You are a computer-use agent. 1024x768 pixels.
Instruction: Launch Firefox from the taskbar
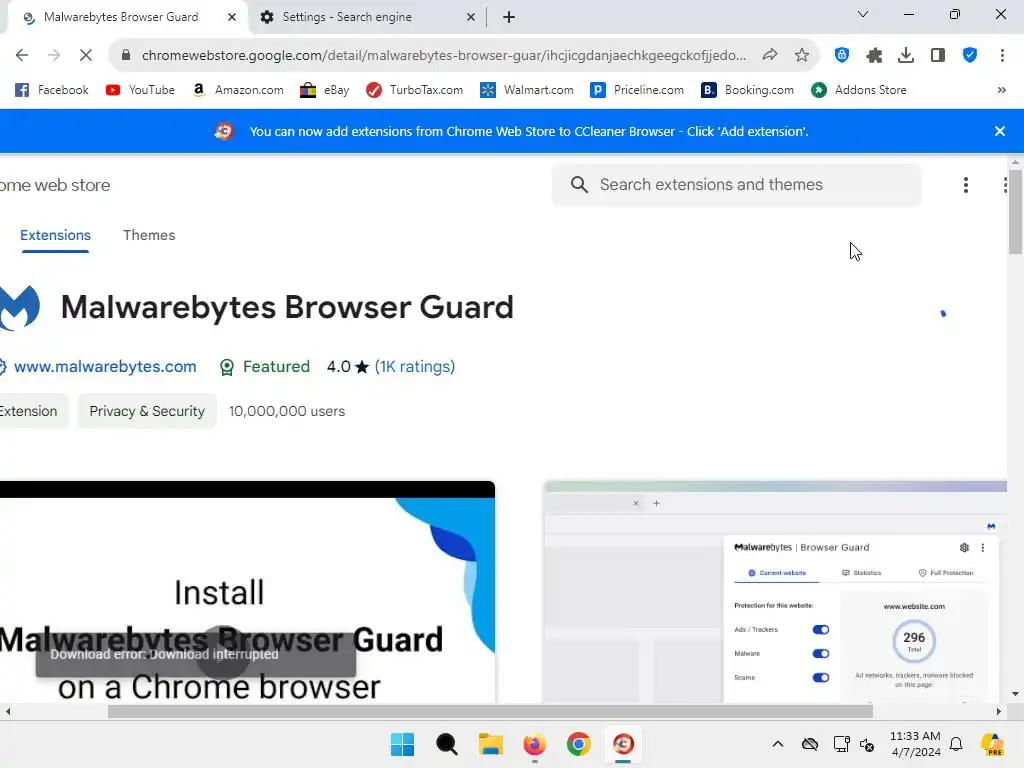tap(535, 744)
